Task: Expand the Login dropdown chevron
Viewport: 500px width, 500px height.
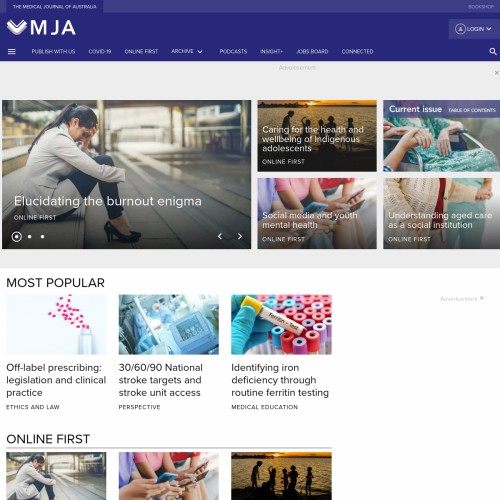Action: tap(489, 29)
